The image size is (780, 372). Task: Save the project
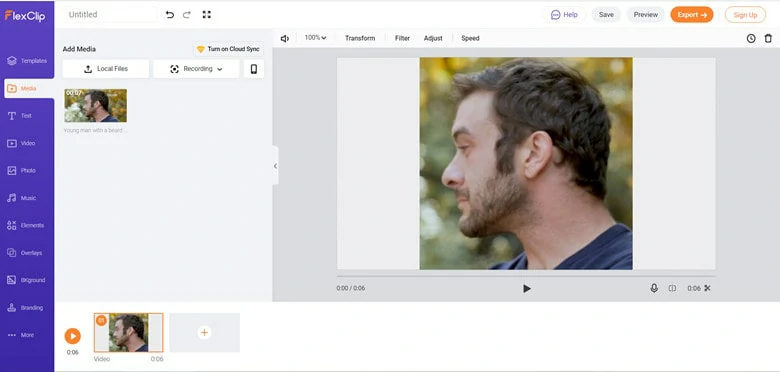tap(606, 14)
